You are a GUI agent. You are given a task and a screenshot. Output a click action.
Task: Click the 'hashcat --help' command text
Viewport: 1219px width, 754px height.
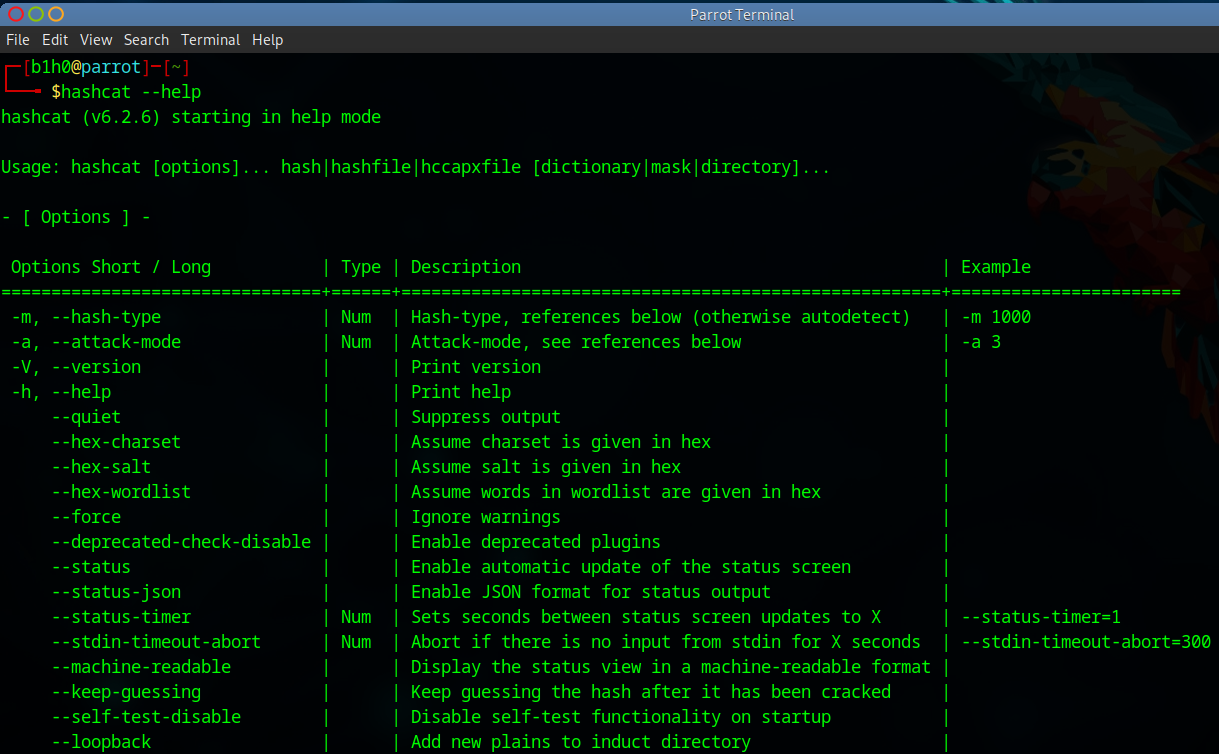coord(131,92)
